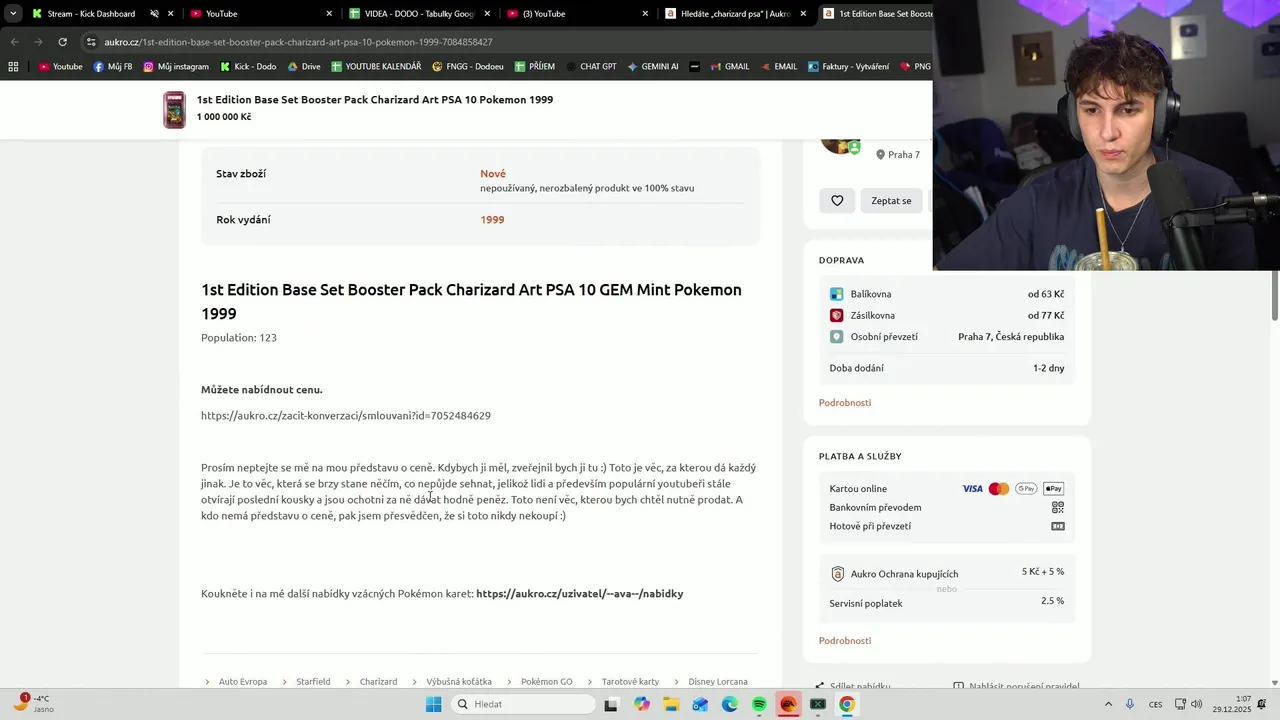Open the Kick - Dodo bookmark

(x=247, y=67)
